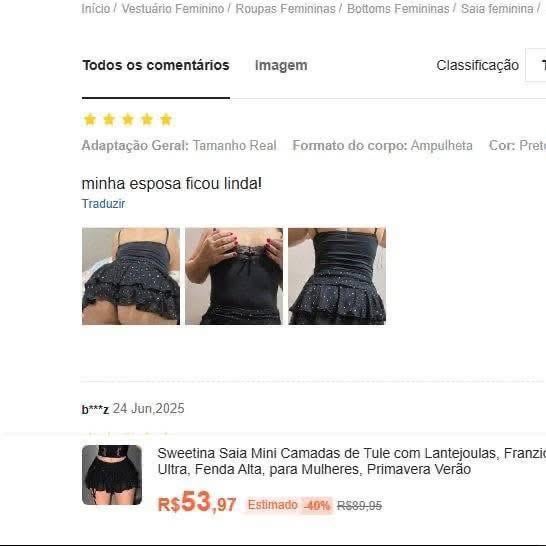Click the first yellow rating star
This screenshot has height=546, width=546.
pyautogui.click(x=90, y=119)
